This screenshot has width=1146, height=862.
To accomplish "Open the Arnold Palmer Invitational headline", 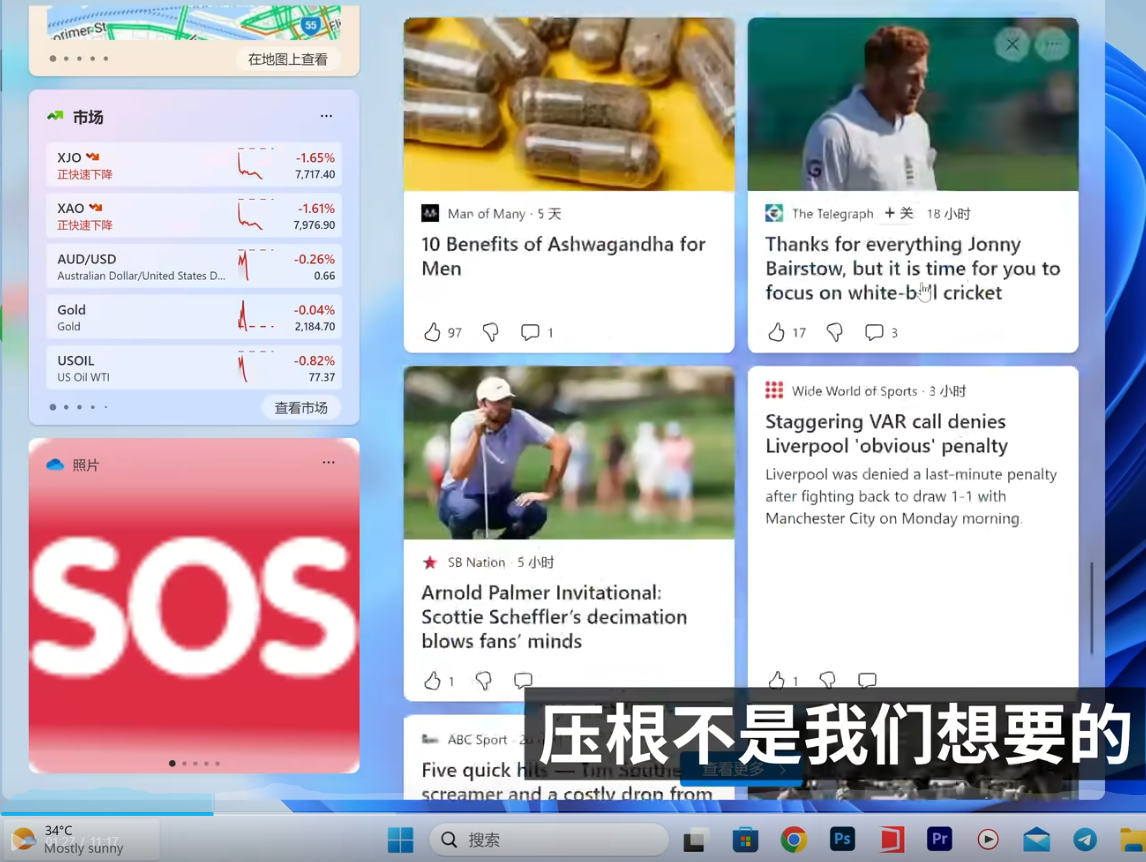I will click(x=554, y=616).
